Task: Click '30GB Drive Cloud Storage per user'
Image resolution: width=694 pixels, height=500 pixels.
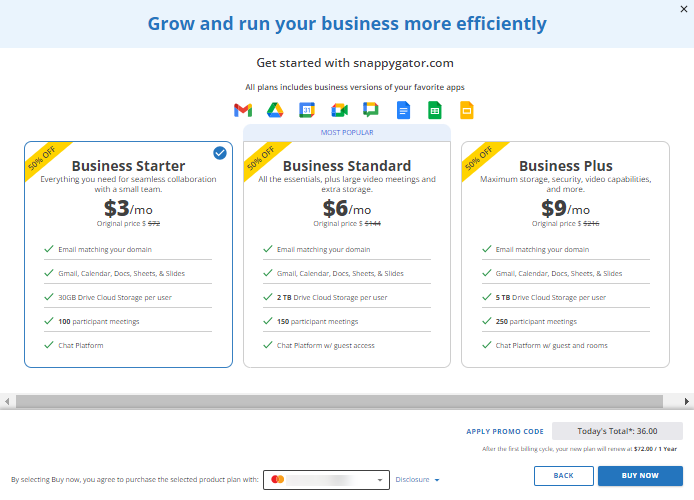Action: [x=115, y=297]
